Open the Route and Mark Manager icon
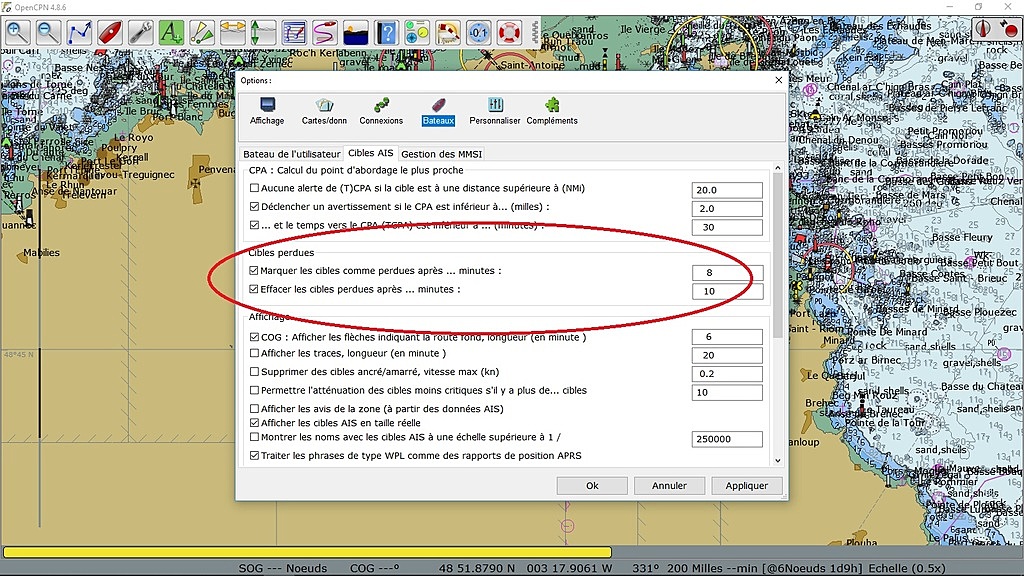The height and width of the screenshot is (576, 1024). (294, 32)
